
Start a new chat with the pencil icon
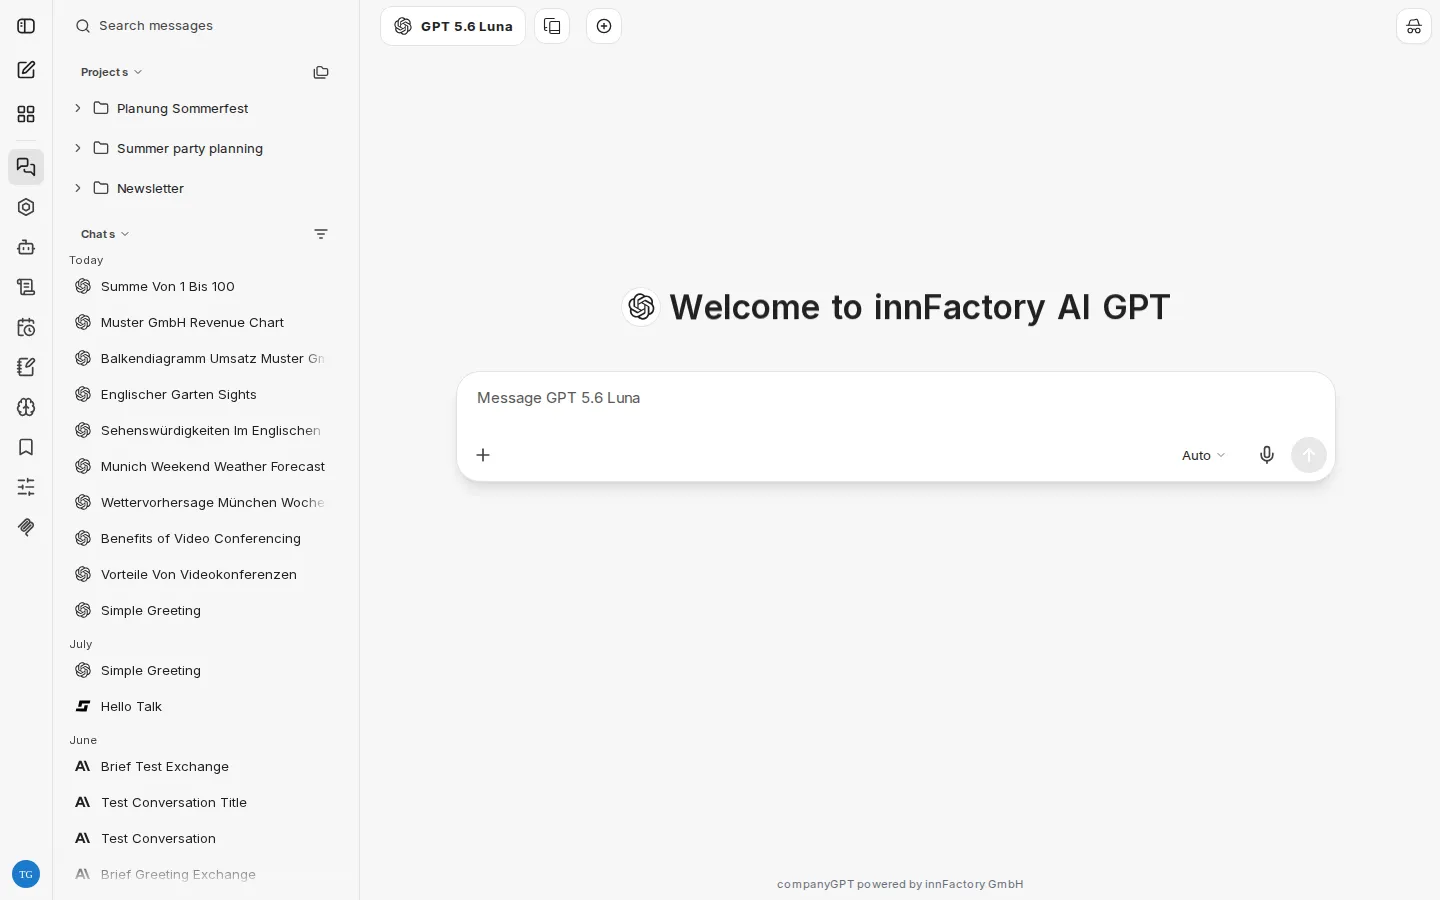pos(26,70)
